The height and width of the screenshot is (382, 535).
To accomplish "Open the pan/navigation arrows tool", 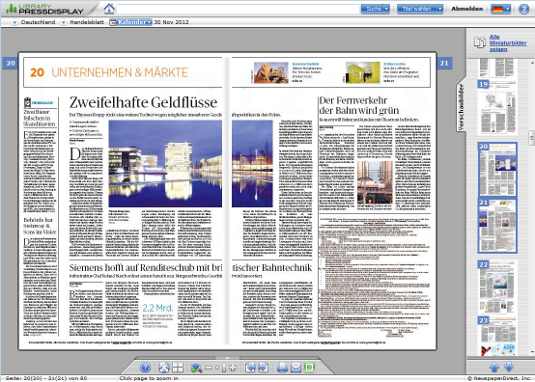I will click(164, 367).
